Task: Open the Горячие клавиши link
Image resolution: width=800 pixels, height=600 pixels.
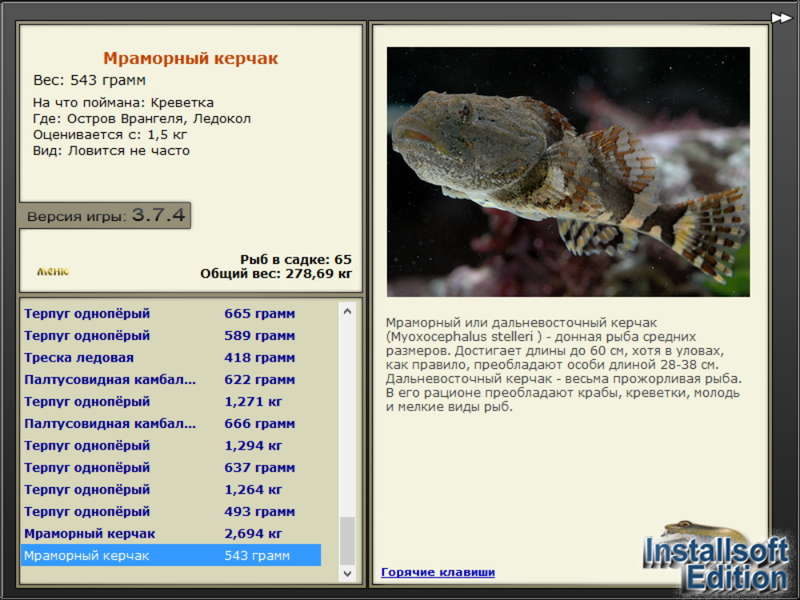Action: 437,572
